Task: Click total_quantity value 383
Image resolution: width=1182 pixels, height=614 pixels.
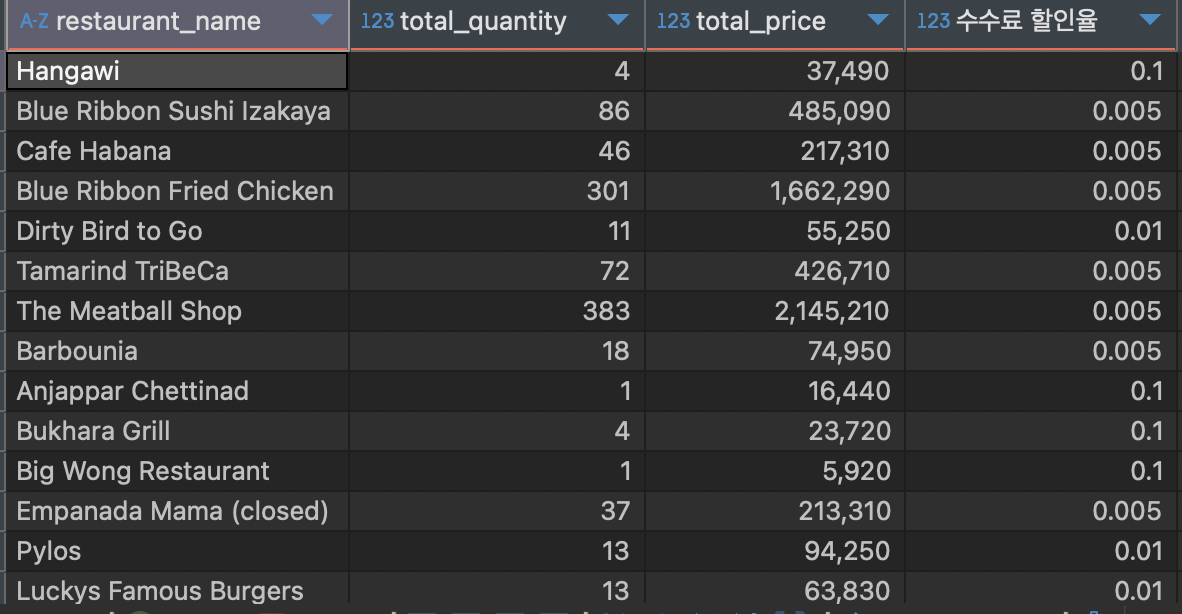Action: [x=606, y=311]
